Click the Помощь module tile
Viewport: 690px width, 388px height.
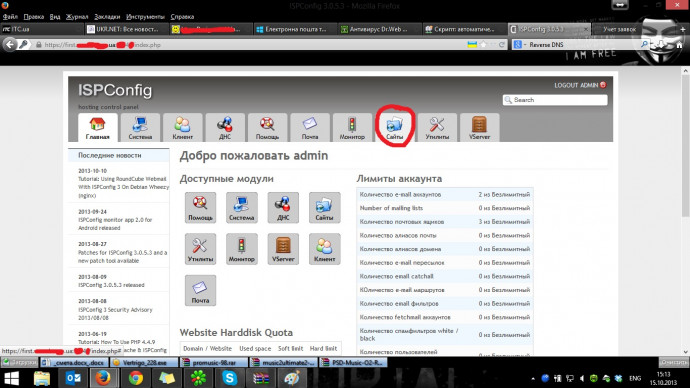200,208
